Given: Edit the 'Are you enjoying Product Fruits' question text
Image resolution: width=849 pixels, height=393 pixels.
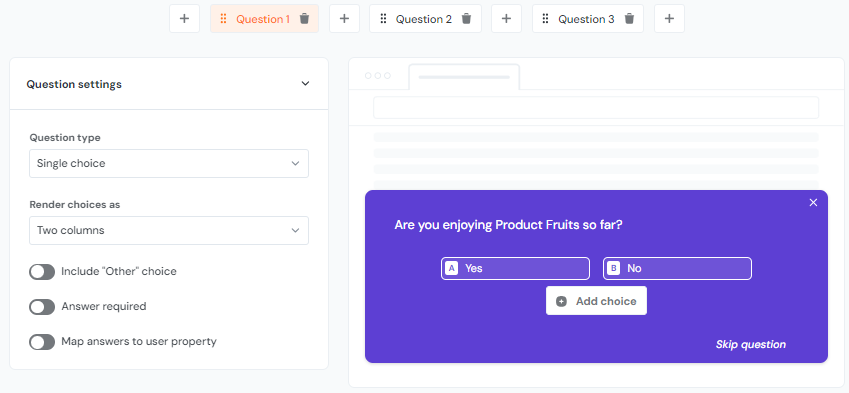Looking at the screenshot, I should tap(508, 225).
